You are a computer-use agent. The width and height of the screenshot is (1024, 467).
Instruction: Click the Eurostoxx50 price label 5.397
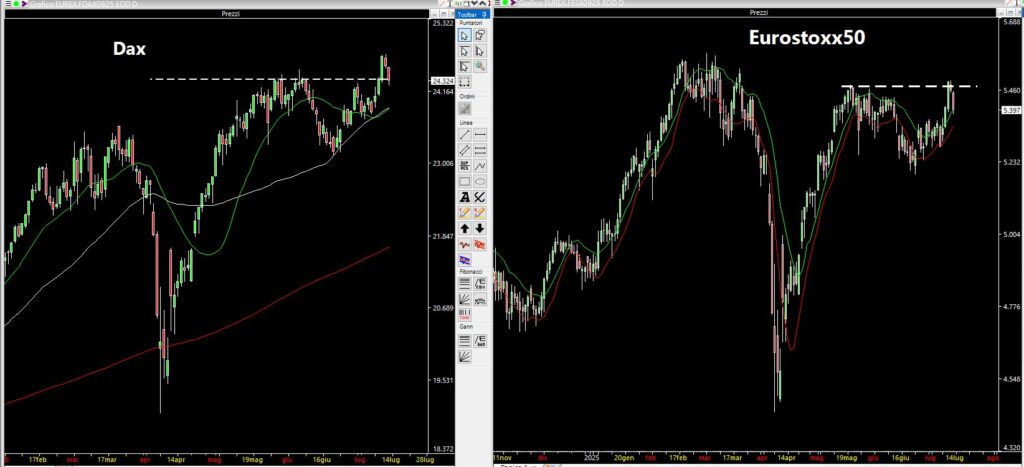1009,110
